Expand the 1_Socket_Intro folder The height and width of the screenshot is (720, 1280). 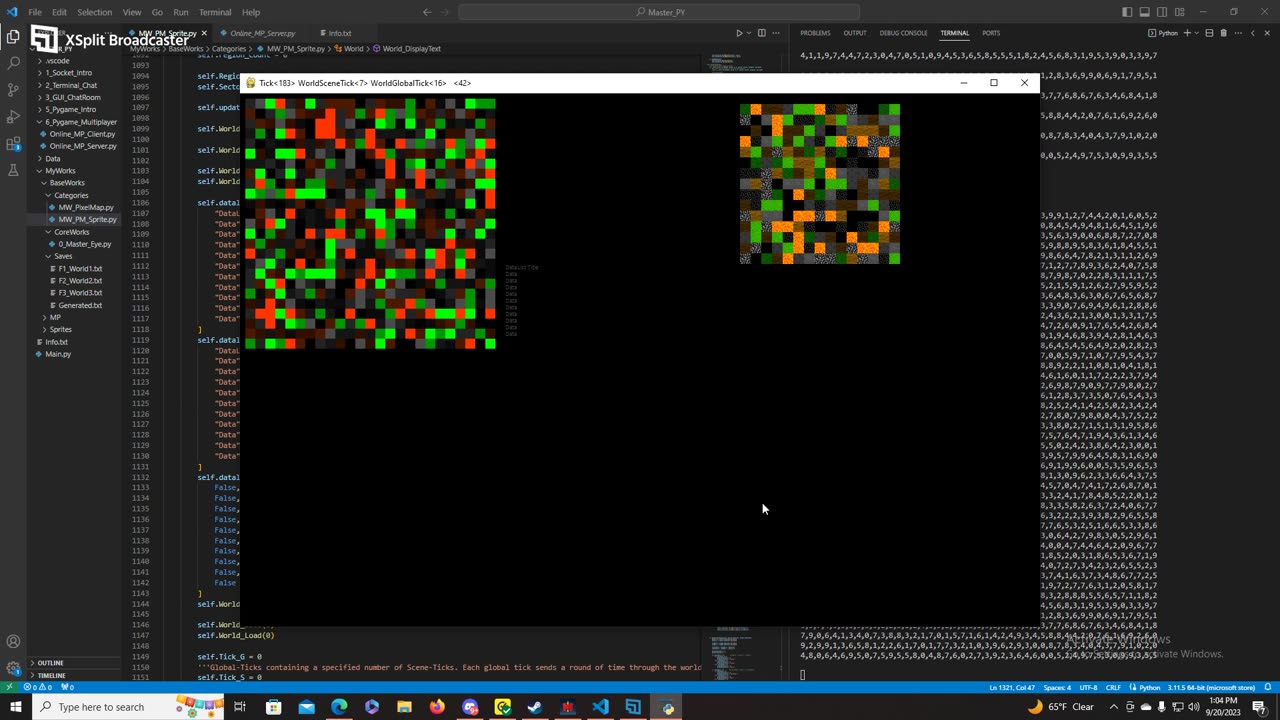[70, 73]
